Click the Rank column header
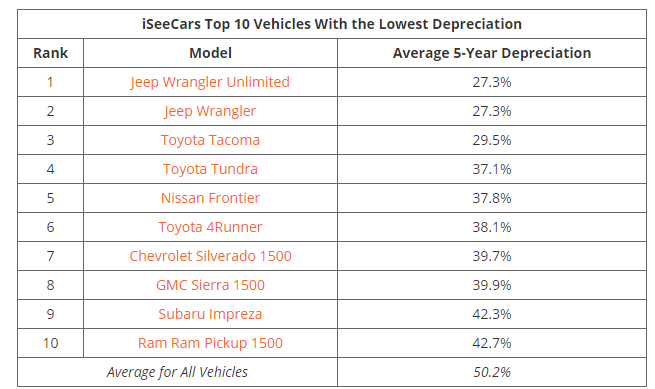Screen dimensions: 655x389 [x=51, y=53]
